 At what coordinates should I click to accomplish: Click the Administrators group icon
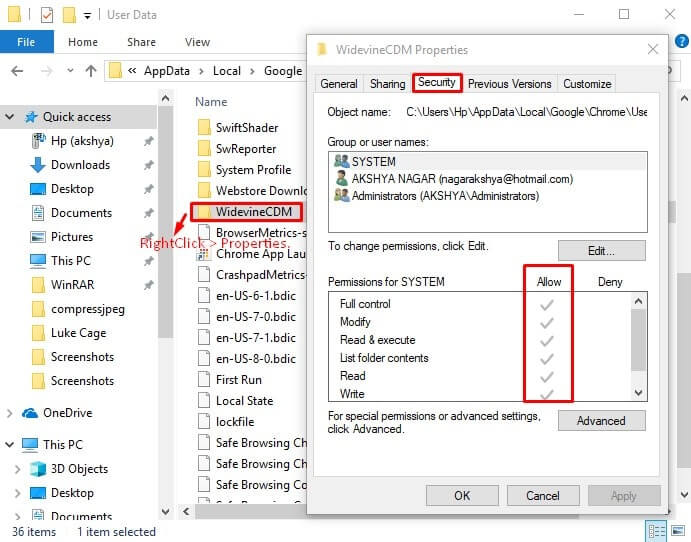[341, 195]
